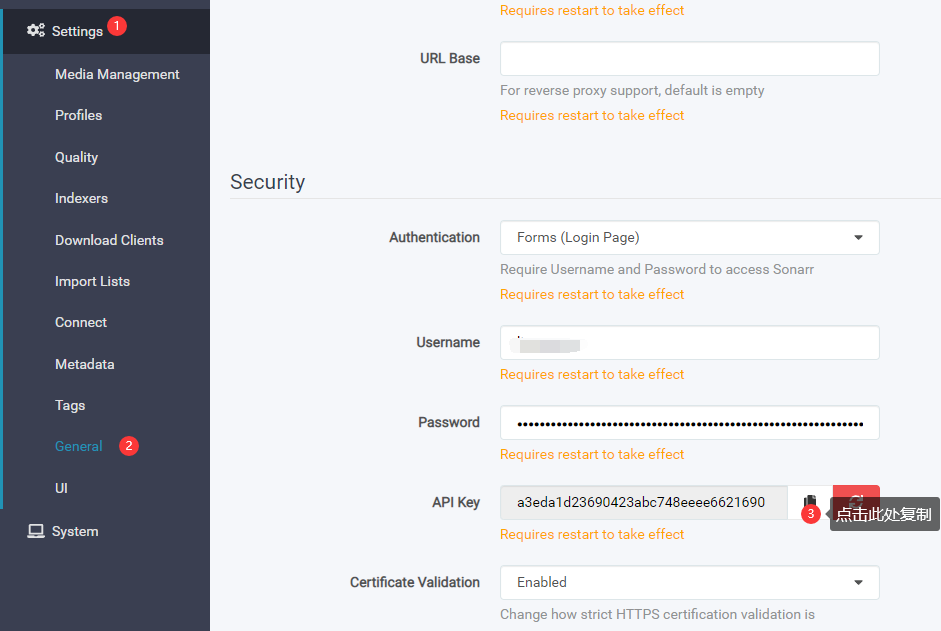The width and height of the screenshot is (941, 631).
Task: Click restart warning under Username
Action: click(592, 374)
